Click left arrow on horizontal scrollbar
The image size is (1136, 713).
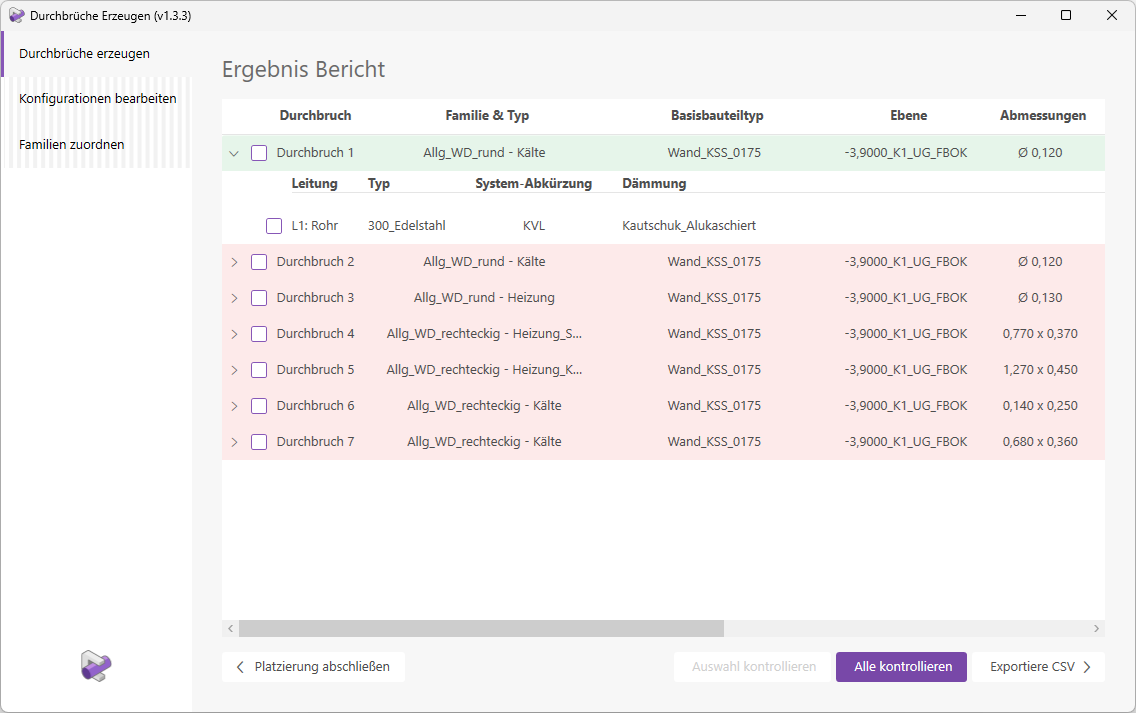point(230,629)
